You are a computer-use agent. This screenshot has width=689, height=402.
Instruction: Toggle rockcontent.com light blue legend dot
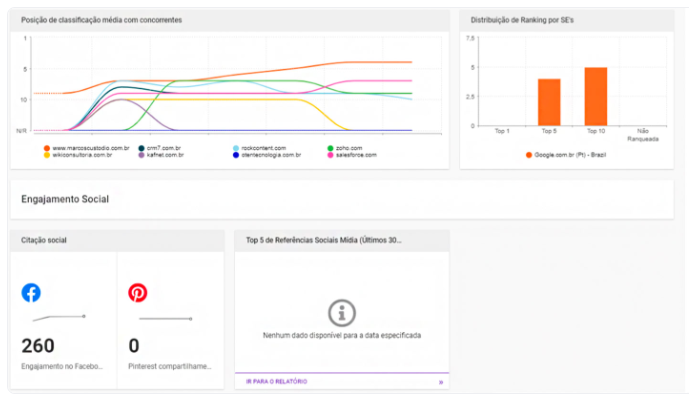[x=236, y=148]
